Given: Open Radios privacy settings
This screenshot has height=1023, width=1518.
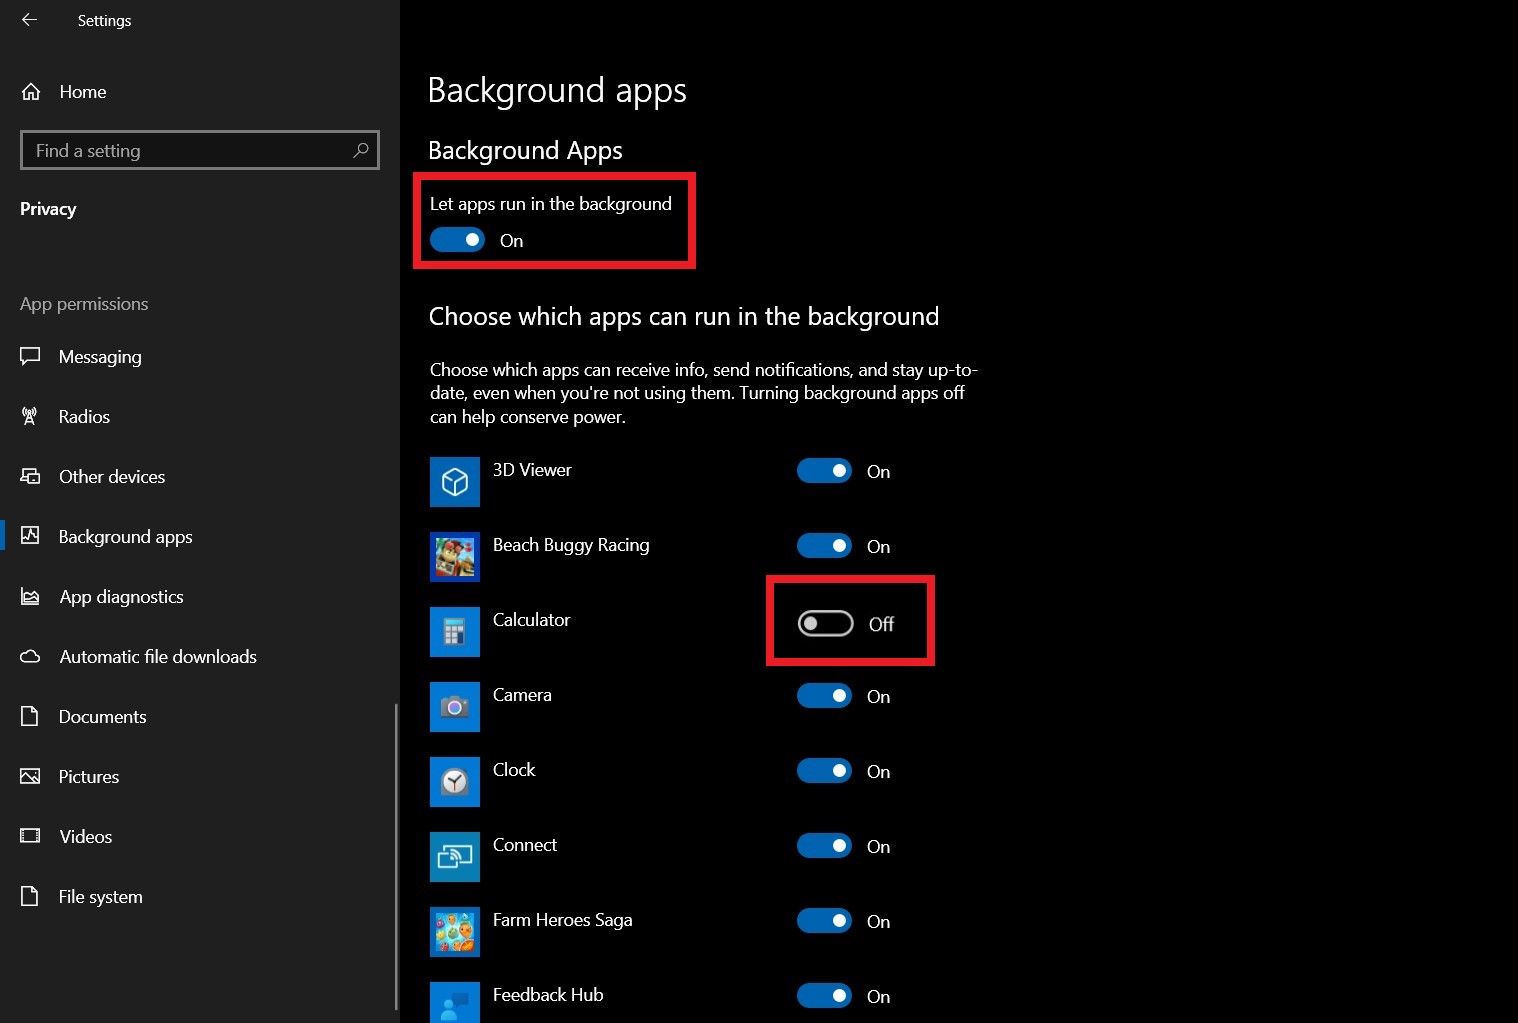Looking at the screenshot, I should [84, 417].
